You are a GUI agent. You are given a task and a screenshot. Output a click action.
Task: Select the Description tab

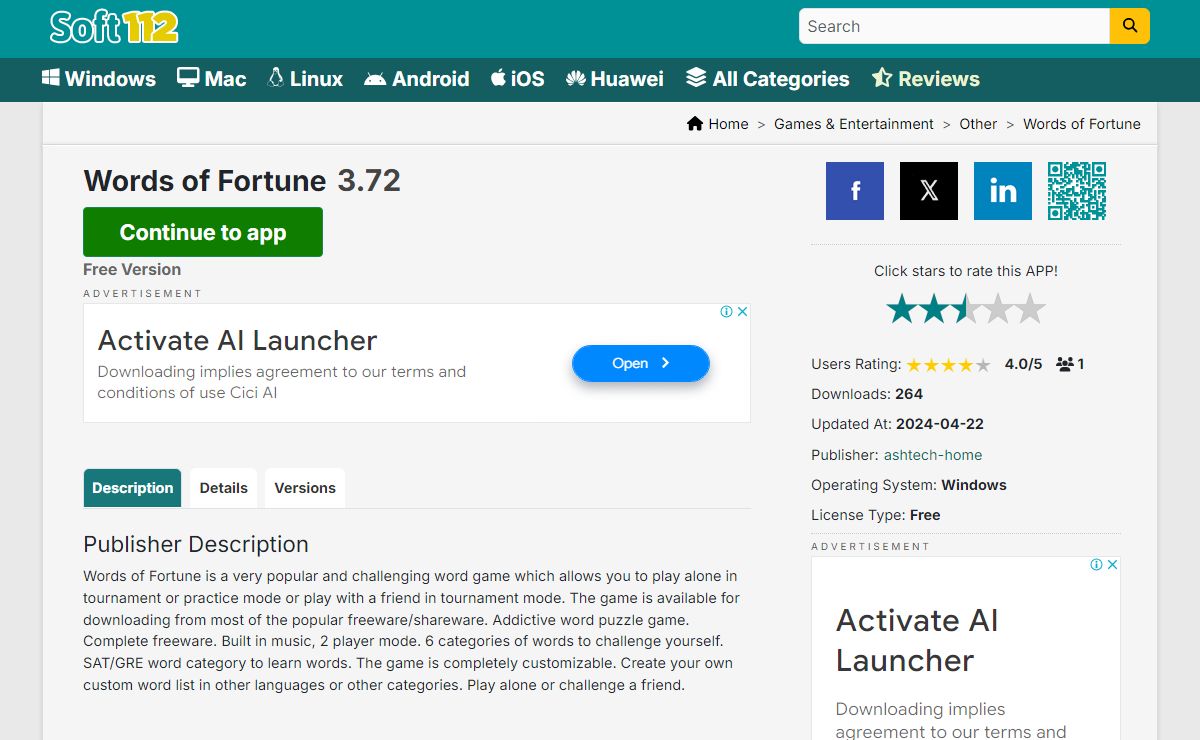pyautogui.click(x=132, y=488)
